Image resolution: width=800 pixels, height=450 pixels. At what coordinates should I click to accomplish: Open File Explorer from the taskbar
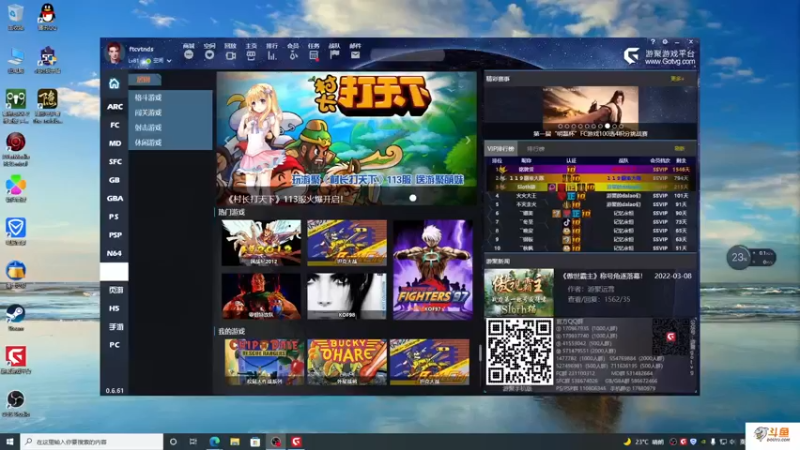pos(235,441)
